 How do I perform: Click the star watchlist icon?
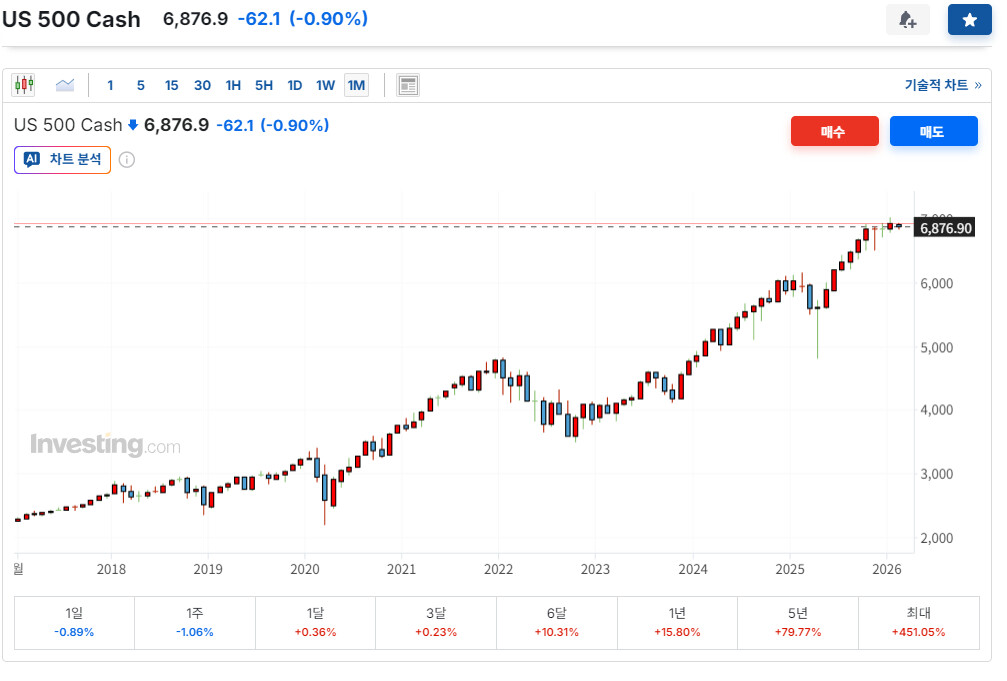969,20
